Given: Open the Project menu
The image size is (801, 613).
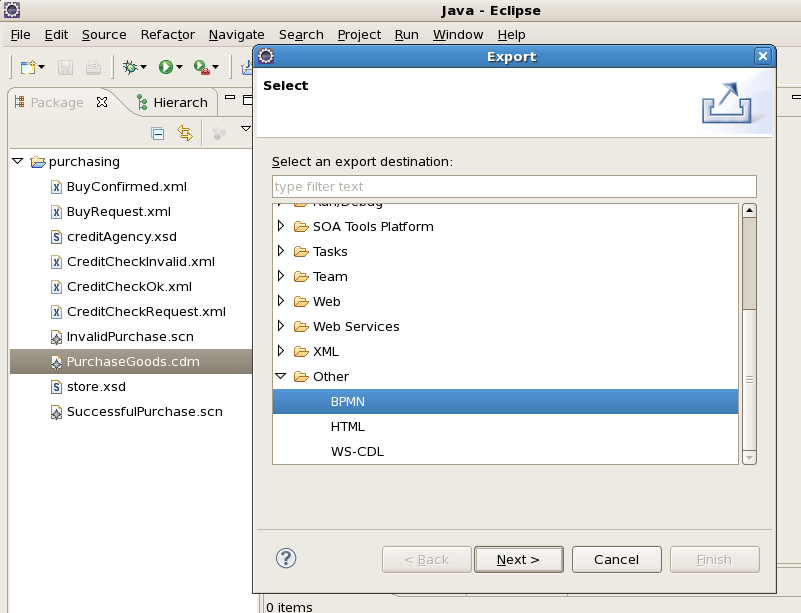Looking at the screenshot, I should [x=359, y=35].
